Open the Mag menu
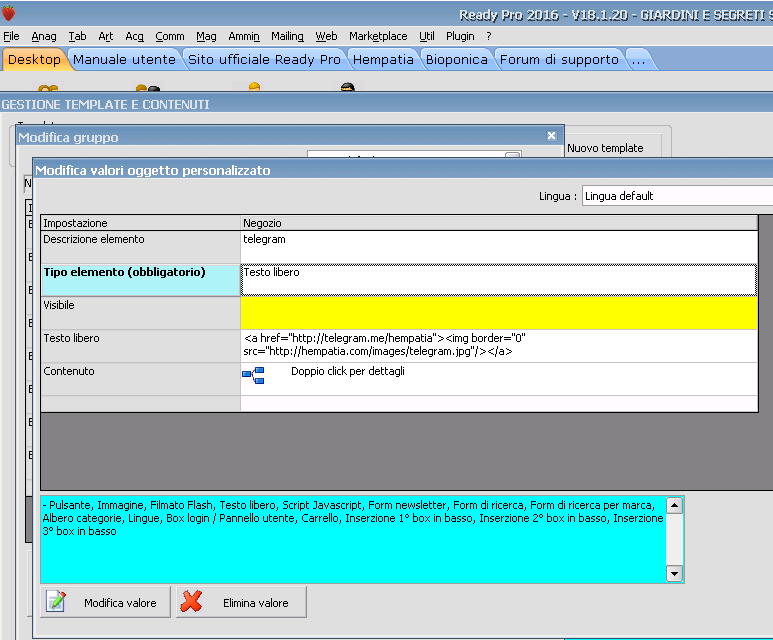The image size is (773, 640). point(206,36)
